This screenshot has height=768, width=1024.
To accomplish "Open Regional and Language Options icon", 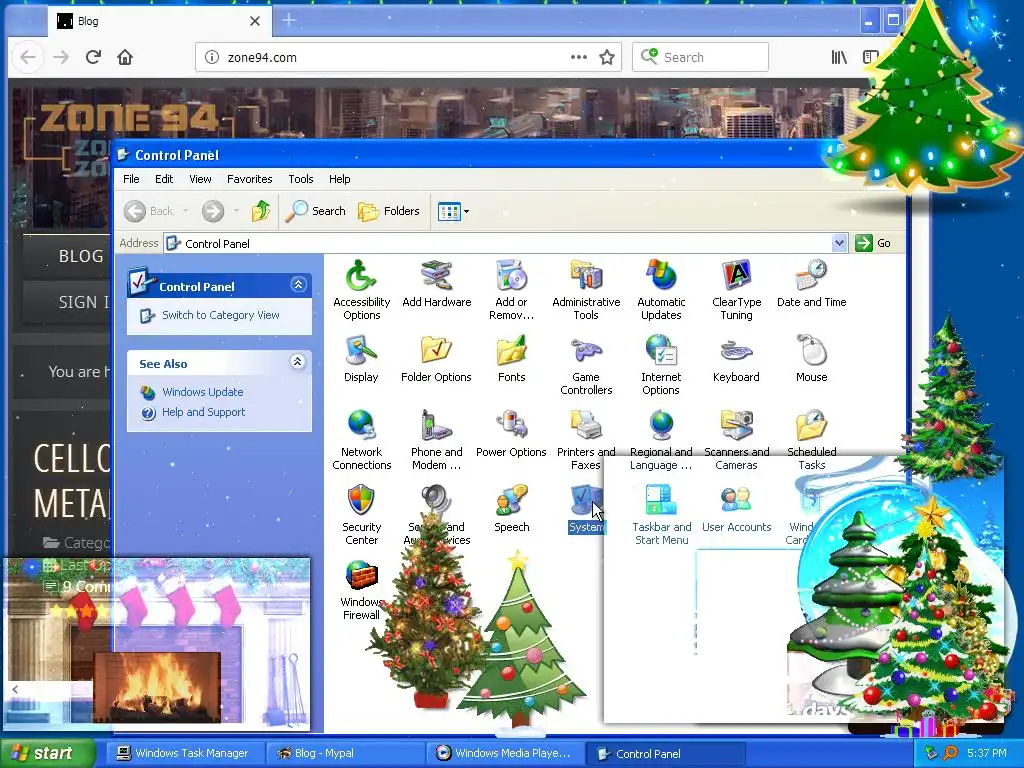I will [661, 440].
